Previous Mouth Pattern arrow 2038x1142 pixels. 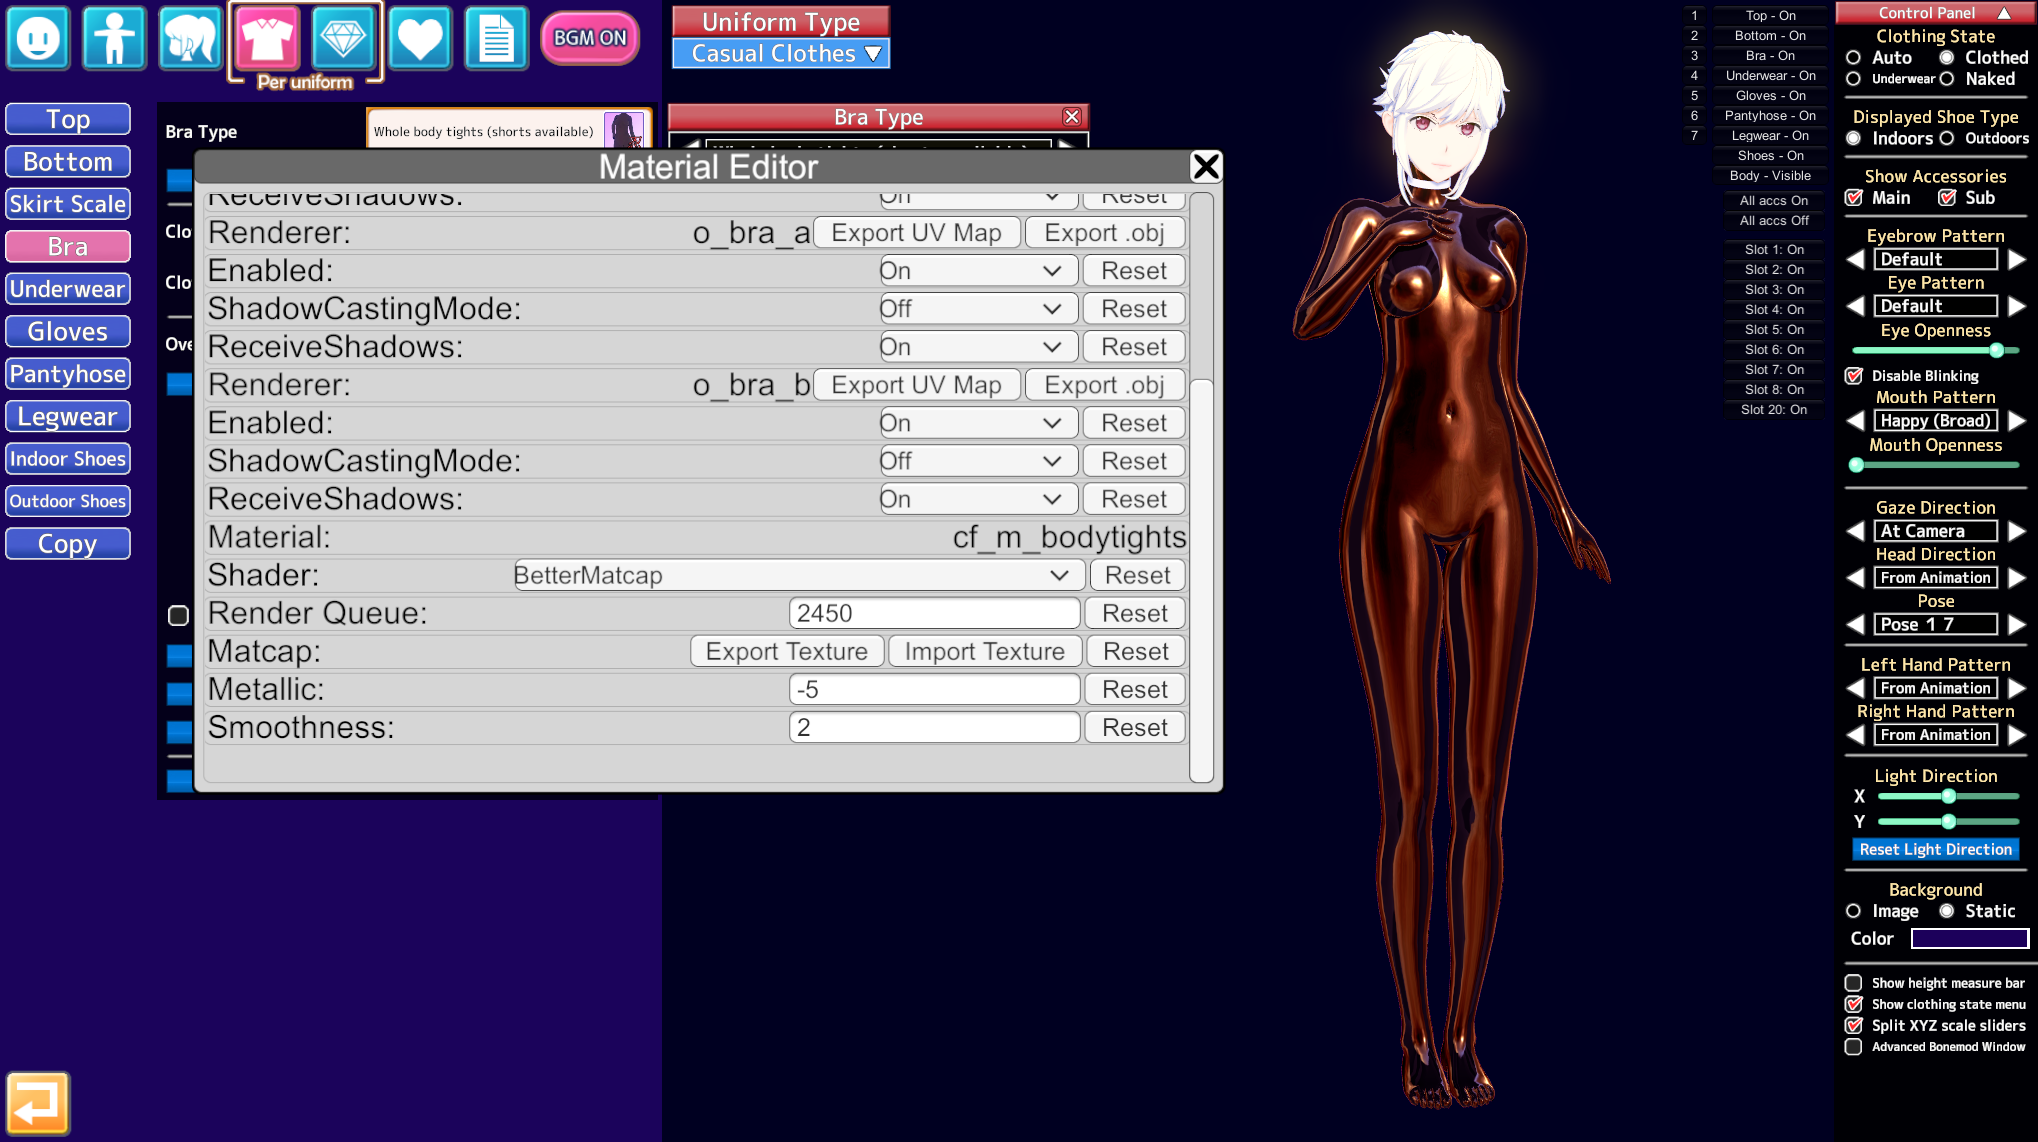coord(1856,421)
